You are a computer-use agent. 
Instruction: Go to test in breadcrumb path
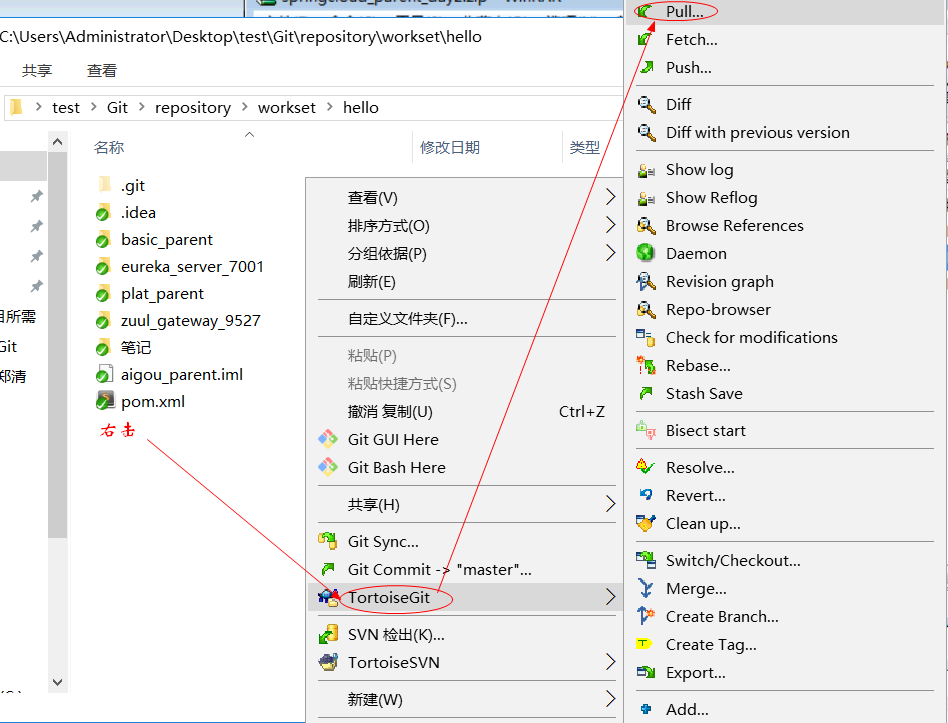66,108
